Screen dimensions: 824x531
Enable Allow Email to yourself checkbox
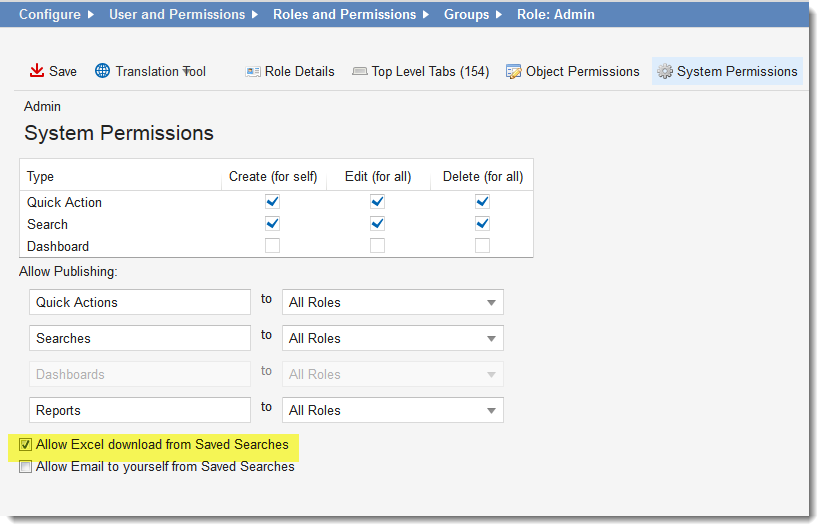coord(25,467)
